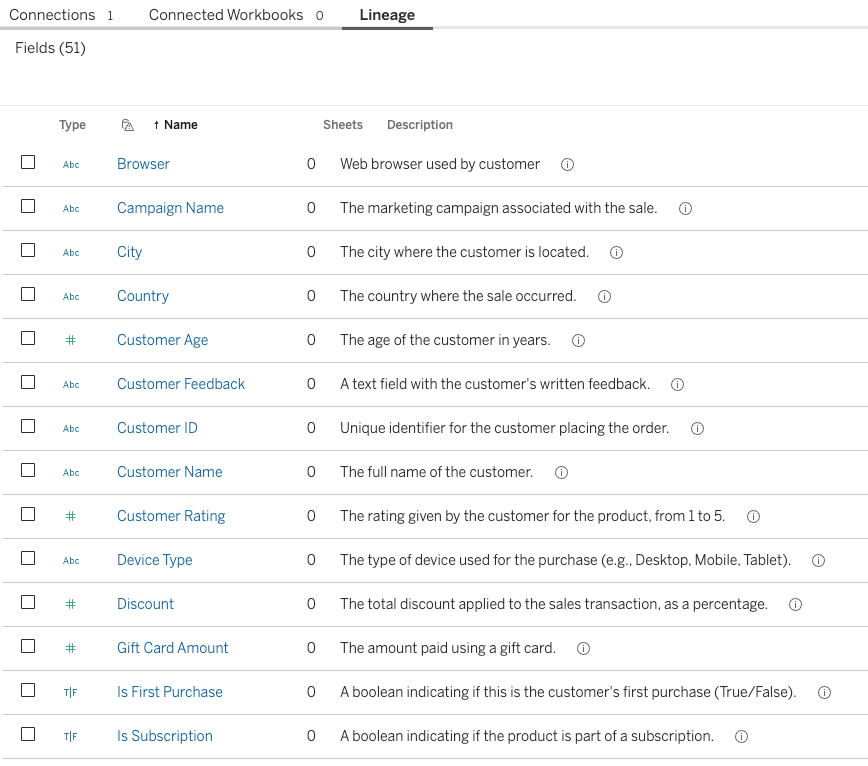Click the number type icon beside Discount
Viewport: 868px width, 766px height.
(71, 604)
